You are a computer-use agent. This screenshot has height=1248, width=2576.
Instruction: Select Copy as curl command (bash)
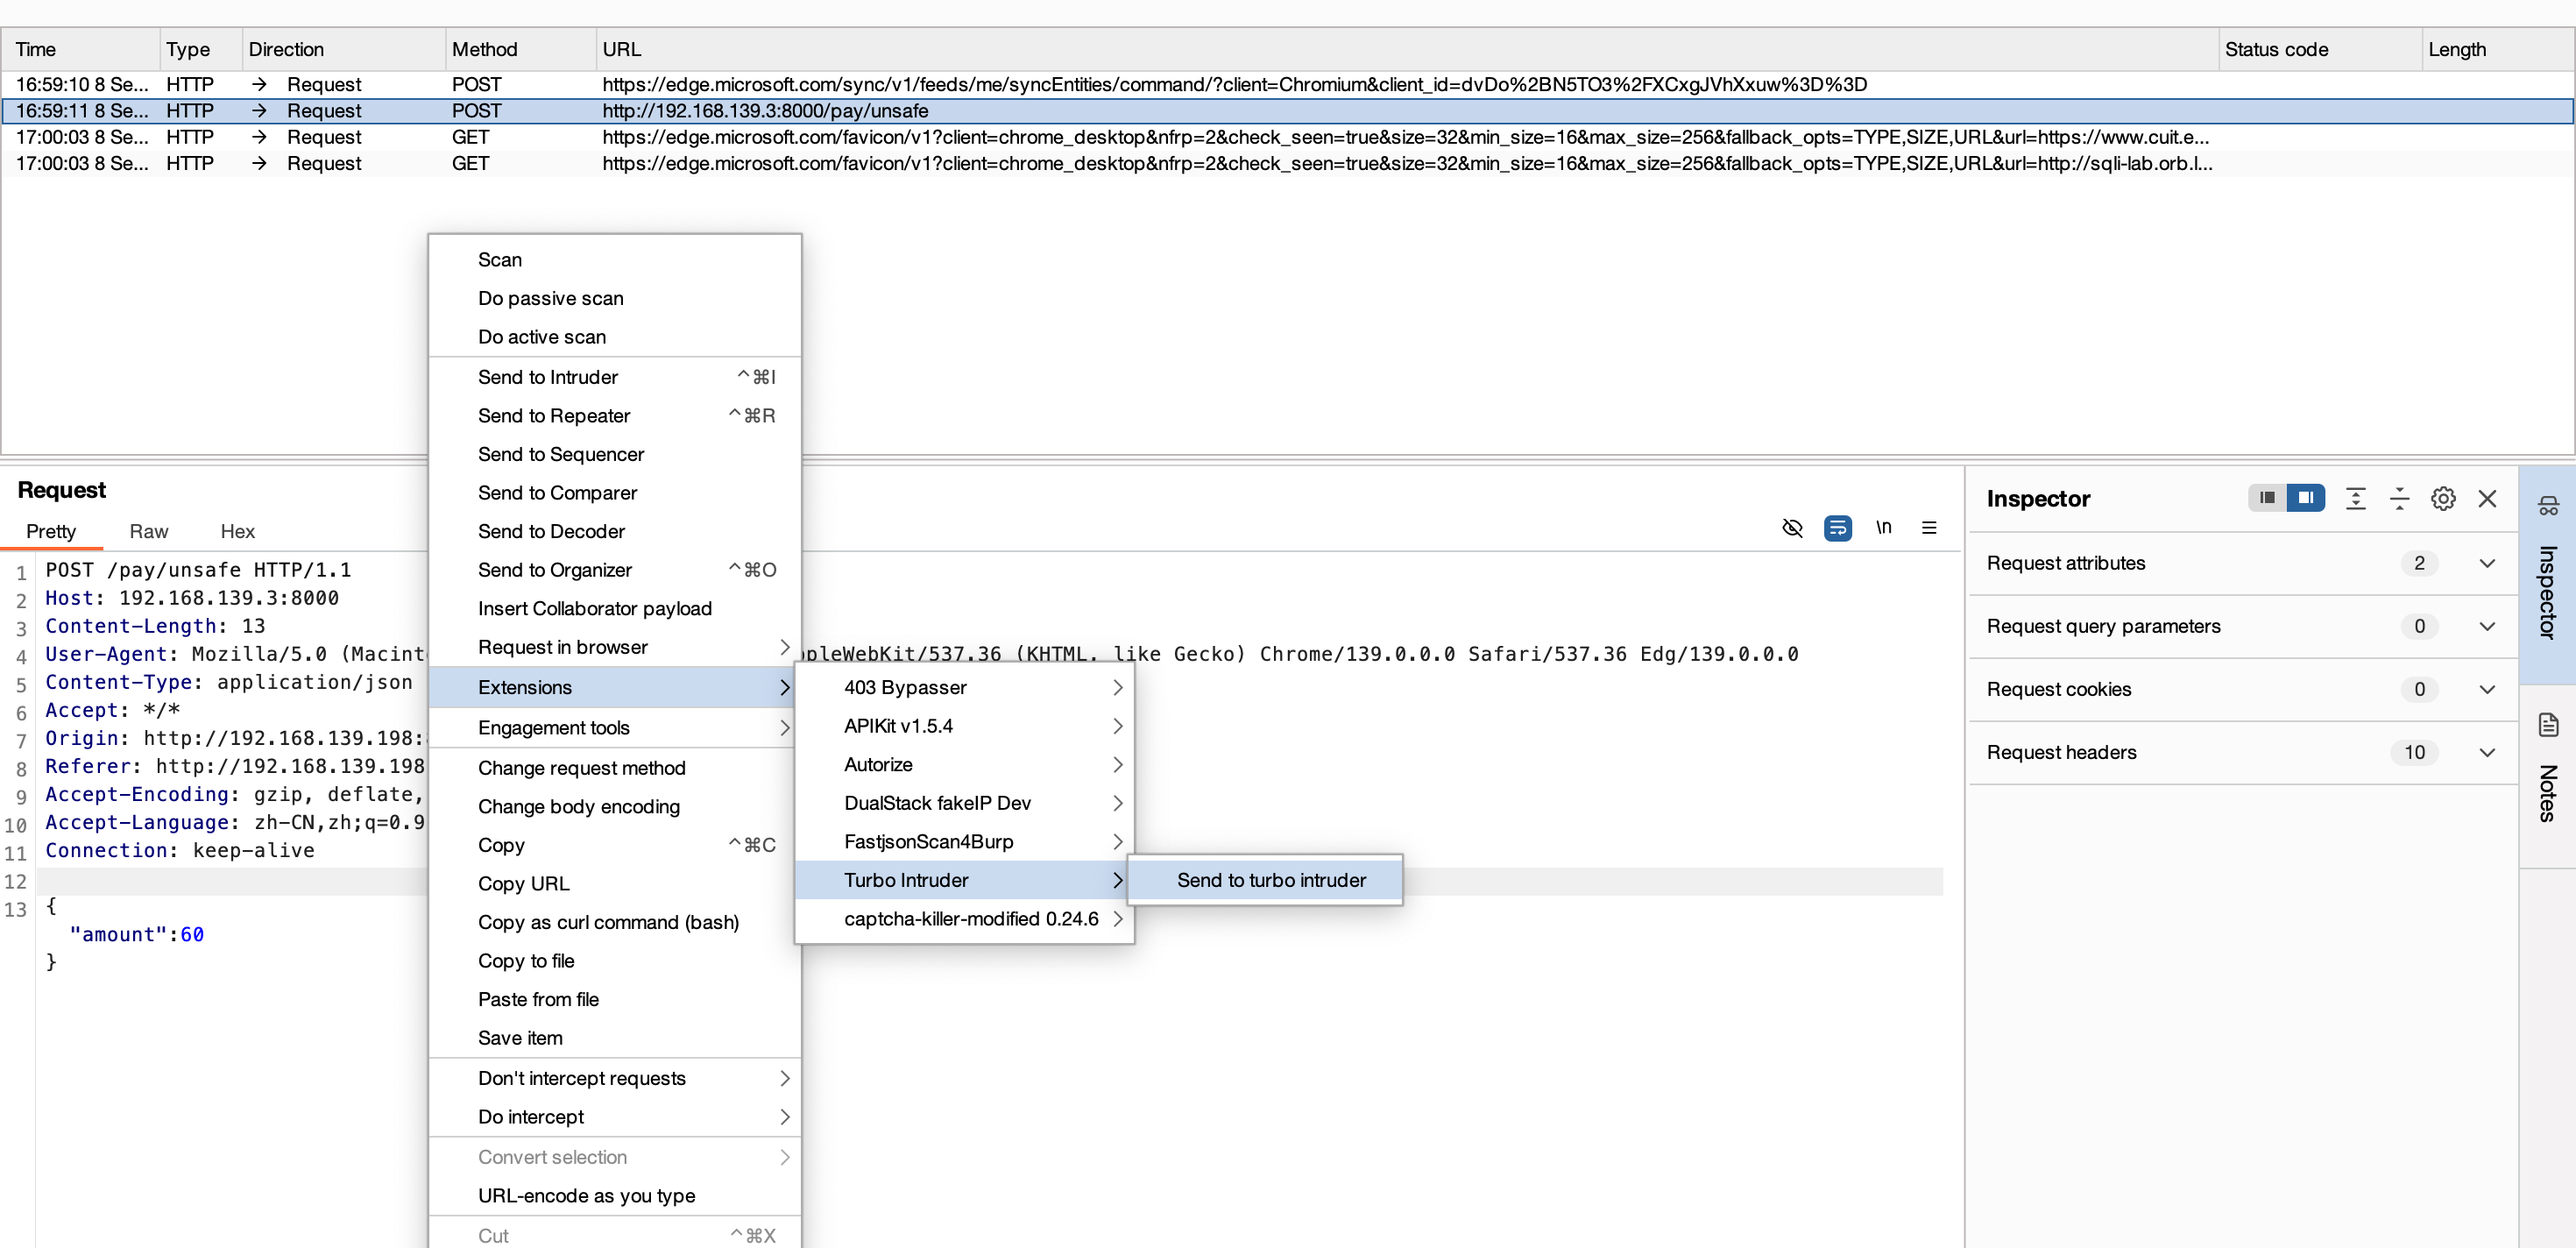coord(615,922)
